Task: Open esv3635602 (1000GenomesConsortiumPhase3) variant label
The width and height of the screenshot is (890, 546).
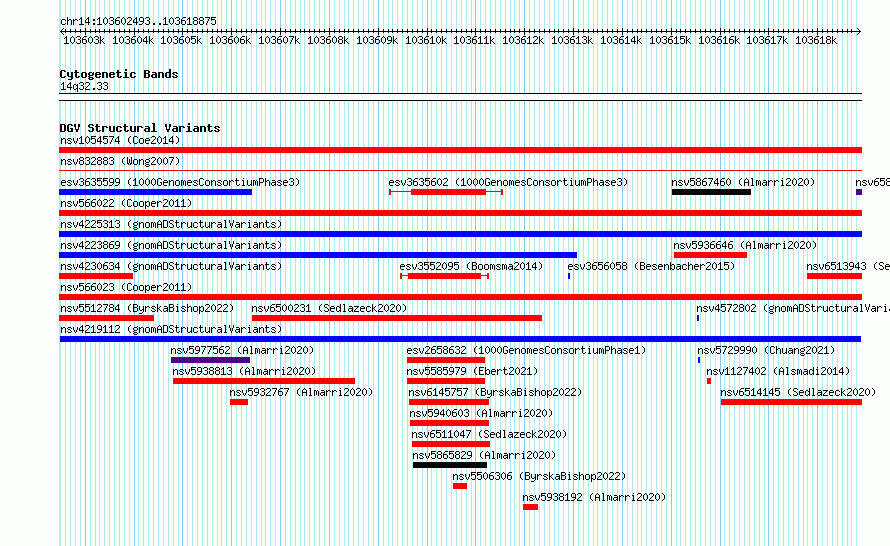Action: (508, 182)
